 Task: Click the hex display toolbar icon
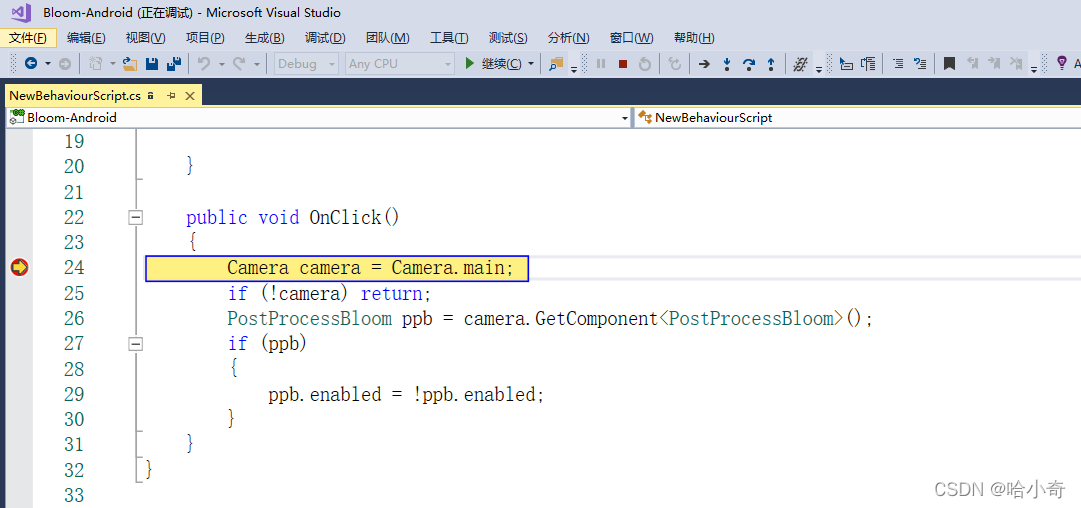(800, 63)
